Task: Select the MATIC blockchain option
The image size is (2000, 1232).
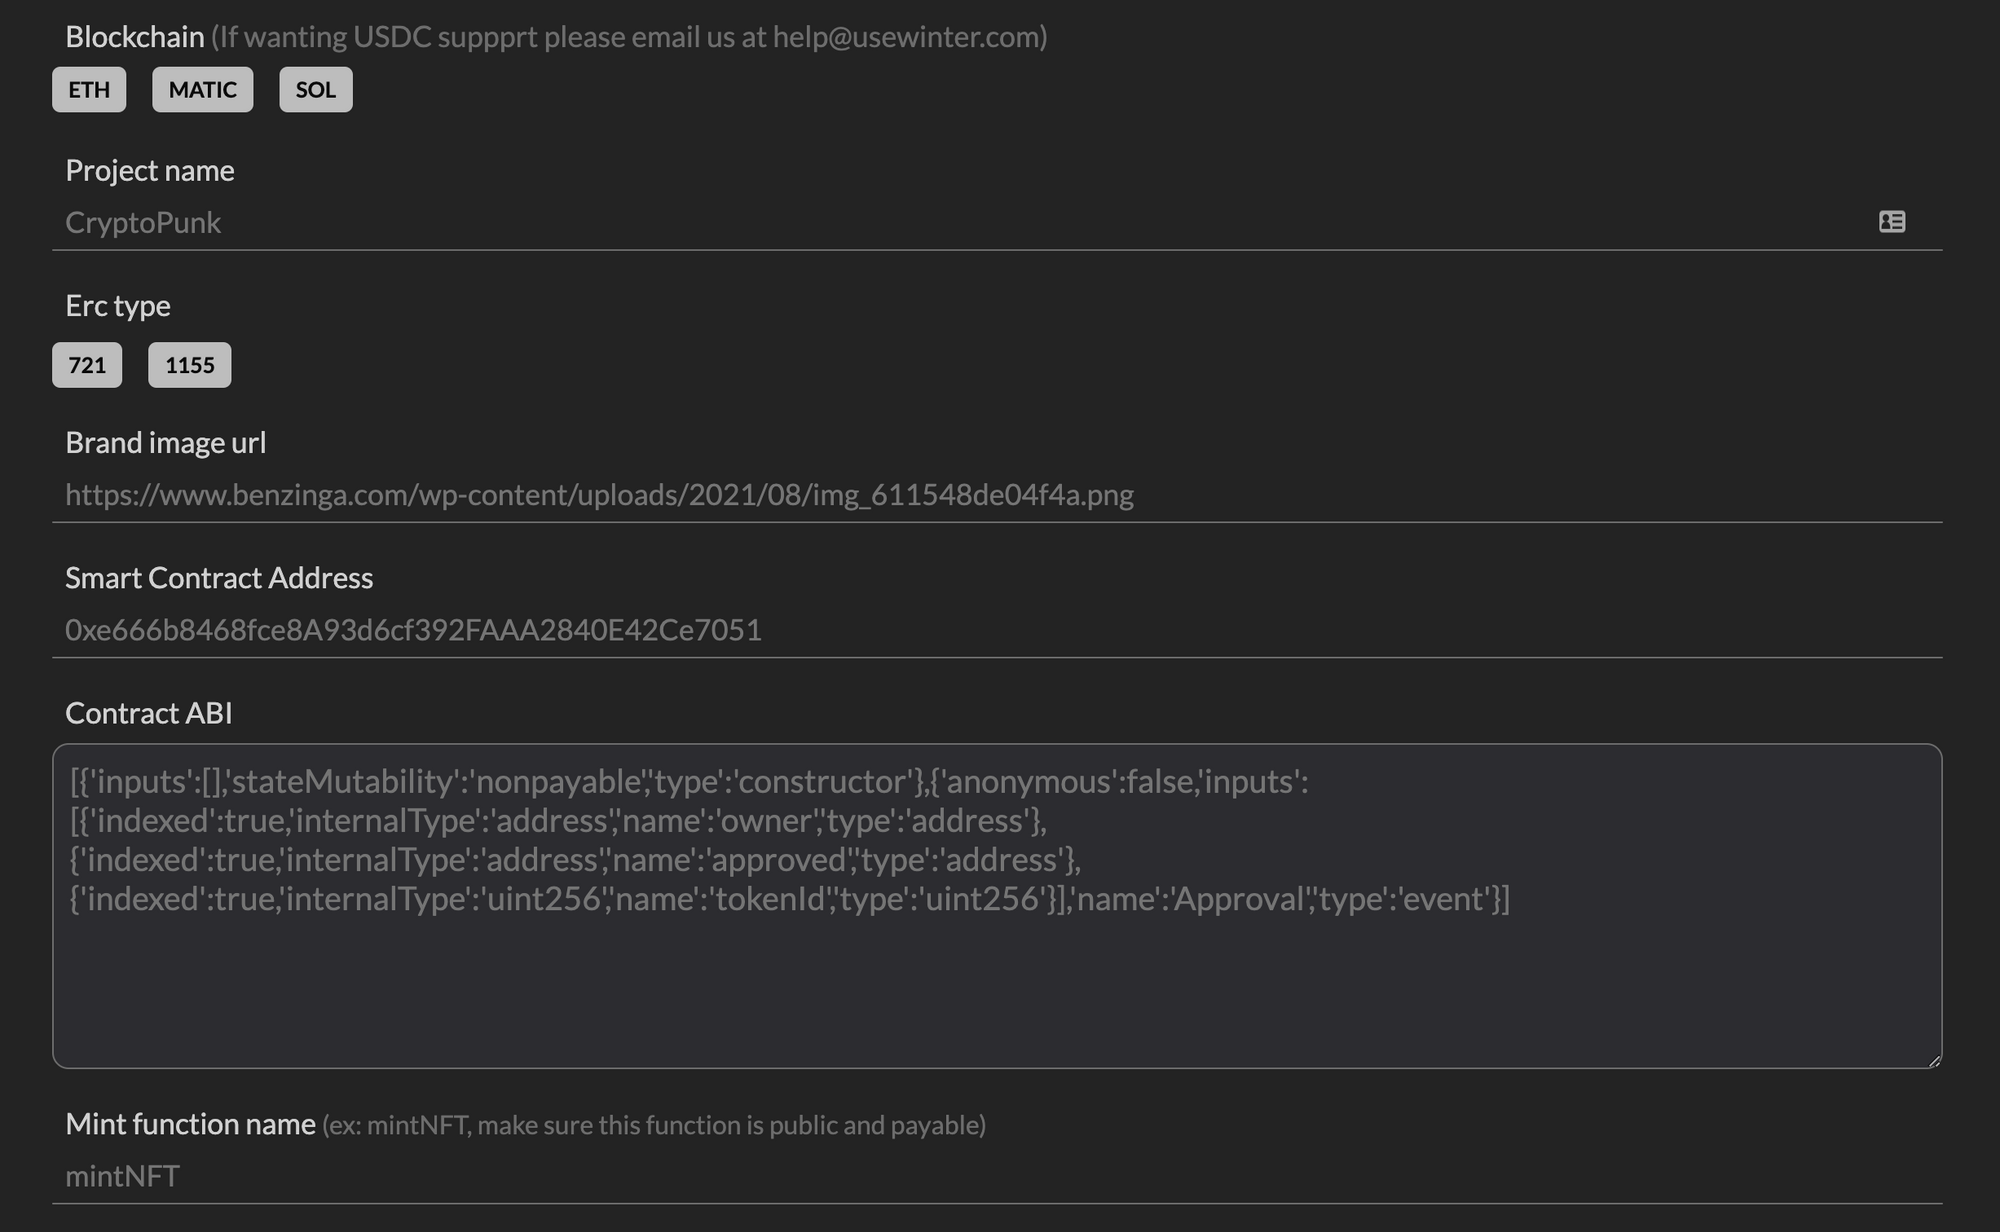Action: [203, 90]
